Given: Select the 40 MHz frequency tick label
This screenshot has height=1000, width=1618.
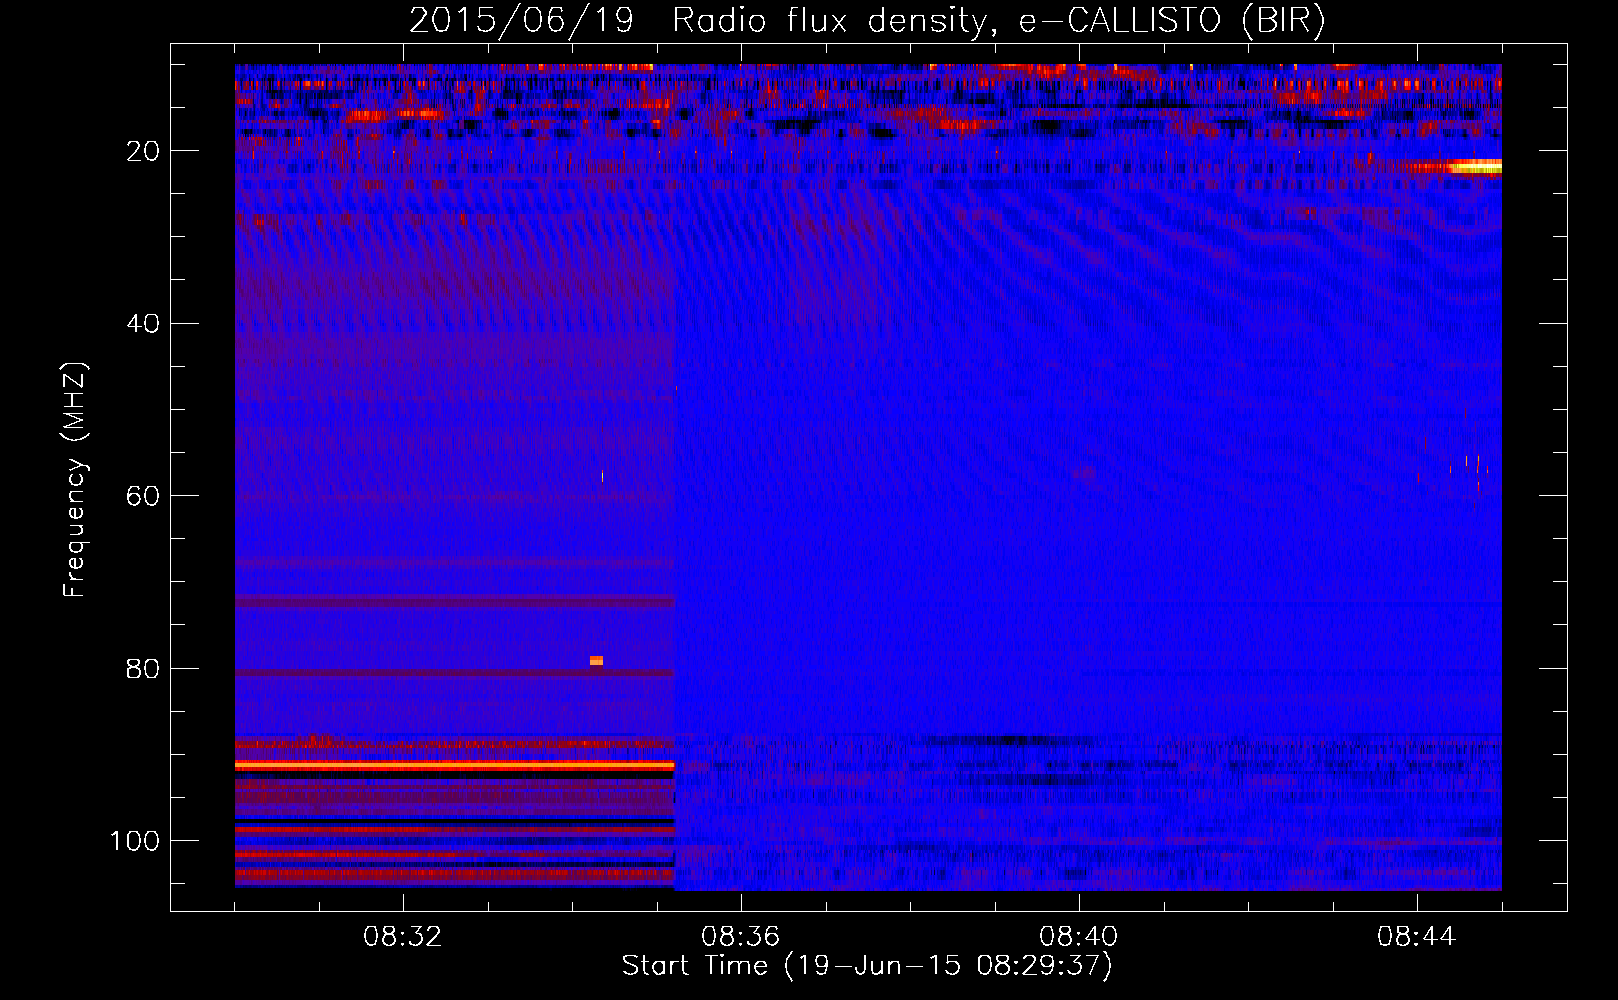Looking at the screenshot, I should (x=143, y=323).
